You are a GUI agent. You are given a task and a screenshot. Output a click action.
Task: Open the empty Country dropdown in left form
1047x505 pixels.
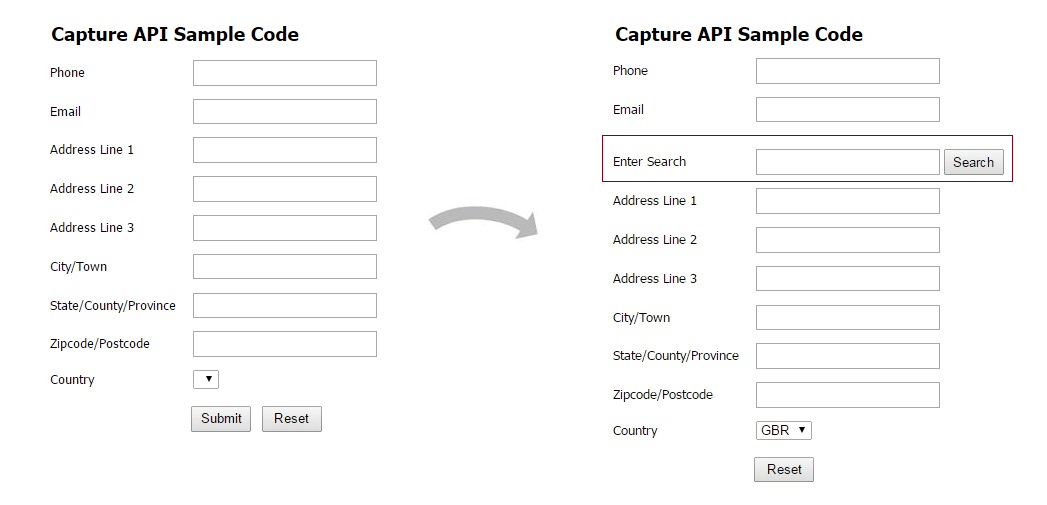(x=205, y=380)
